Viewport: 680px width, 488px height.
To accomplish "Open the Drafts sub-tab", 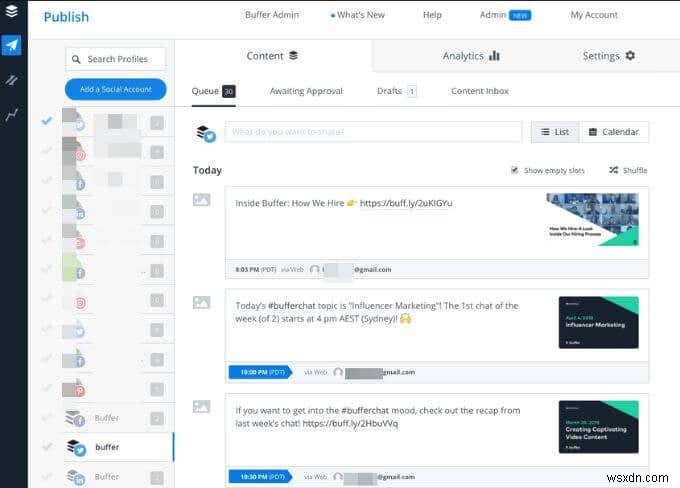I will (x=396, y=91).
